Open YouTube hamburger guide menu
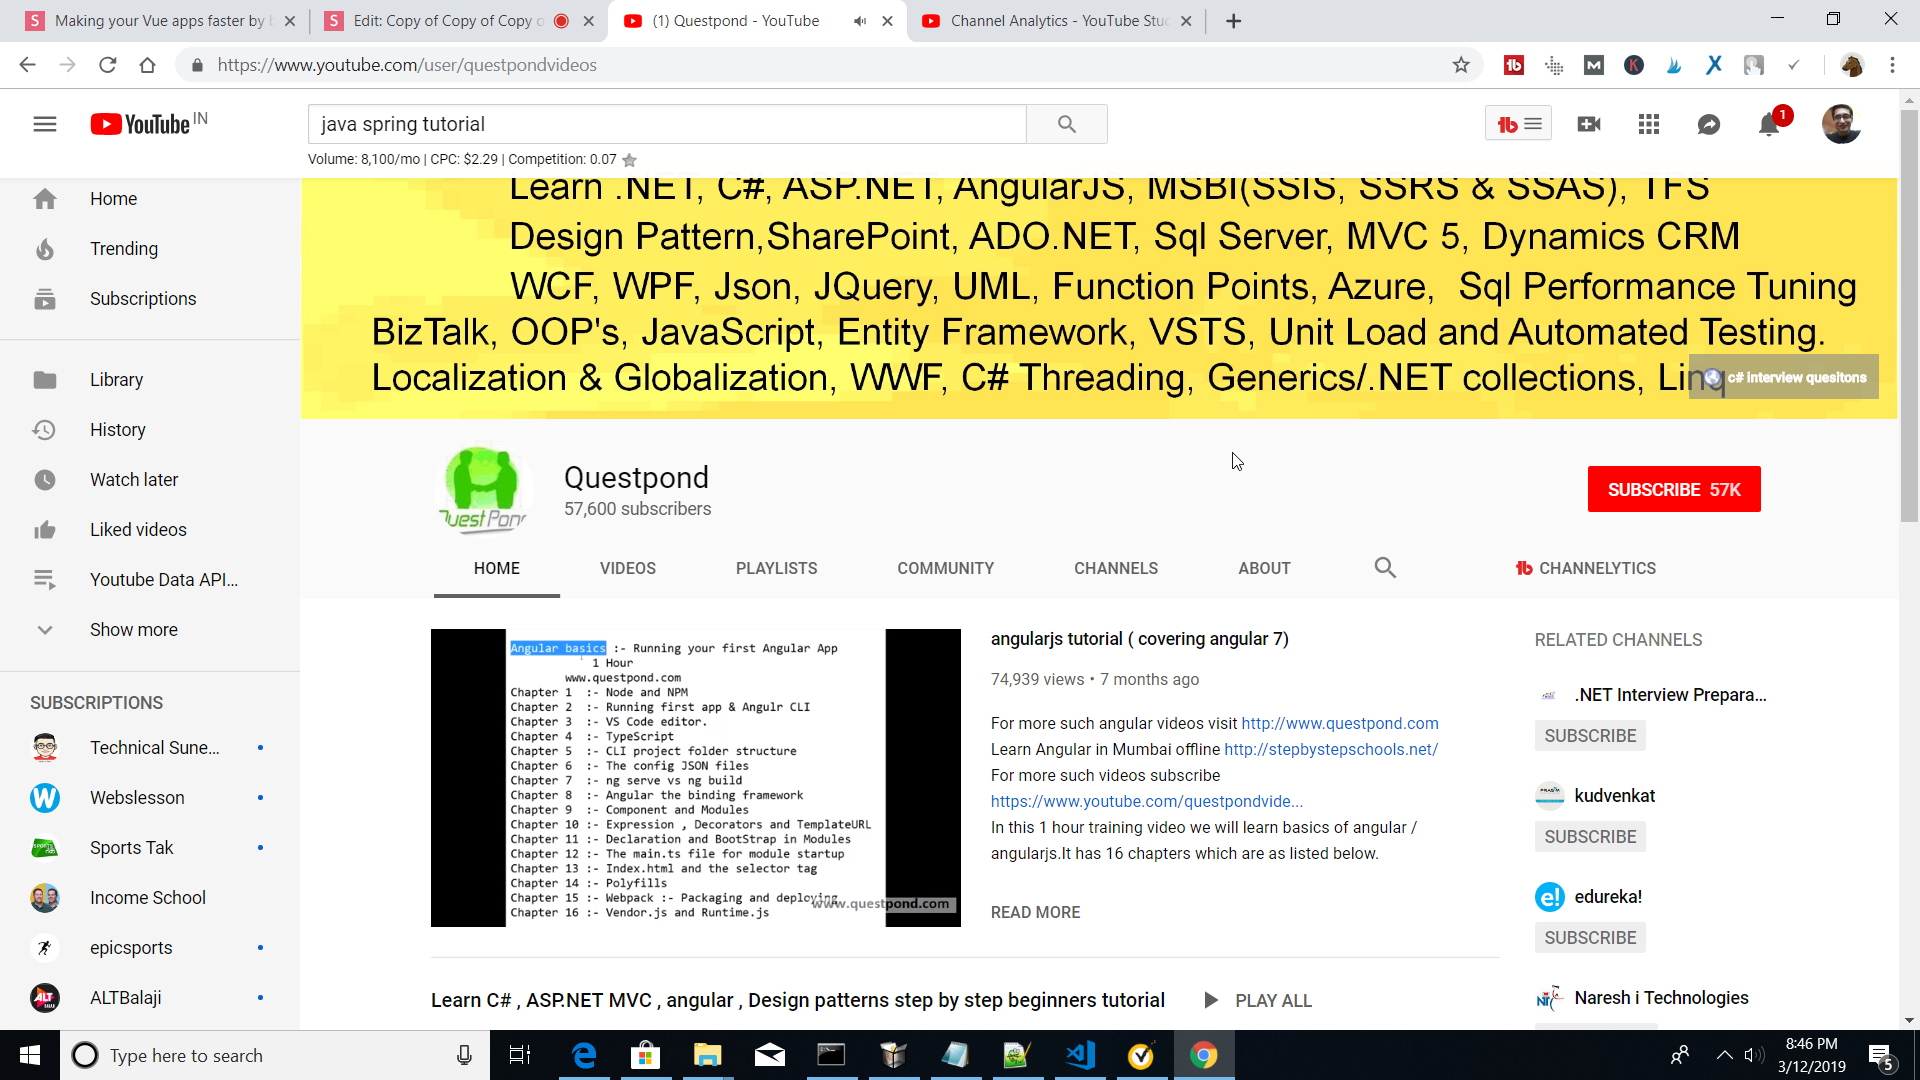Image resolution: width=1920 pixels, height=1080 pixels. (45, 124)
